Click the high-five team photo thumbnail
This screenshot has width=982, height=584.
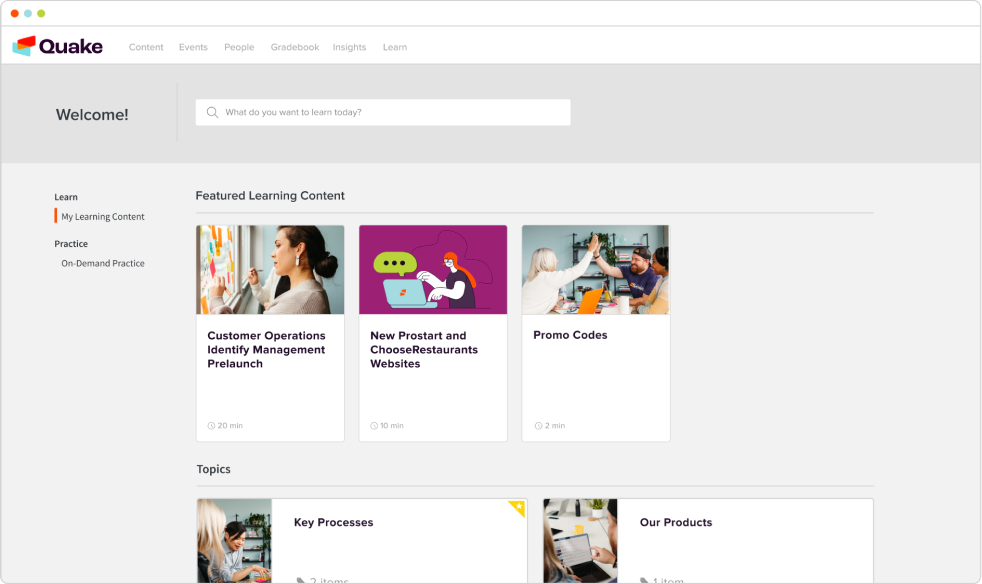(596, 269)
